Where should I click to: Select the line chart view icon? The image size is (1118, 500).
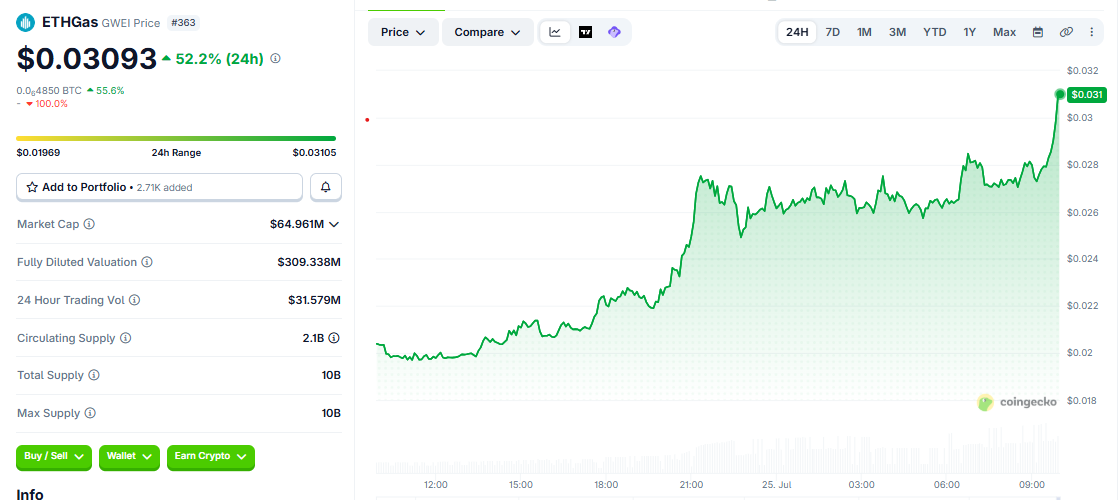[x=555, y=32]
